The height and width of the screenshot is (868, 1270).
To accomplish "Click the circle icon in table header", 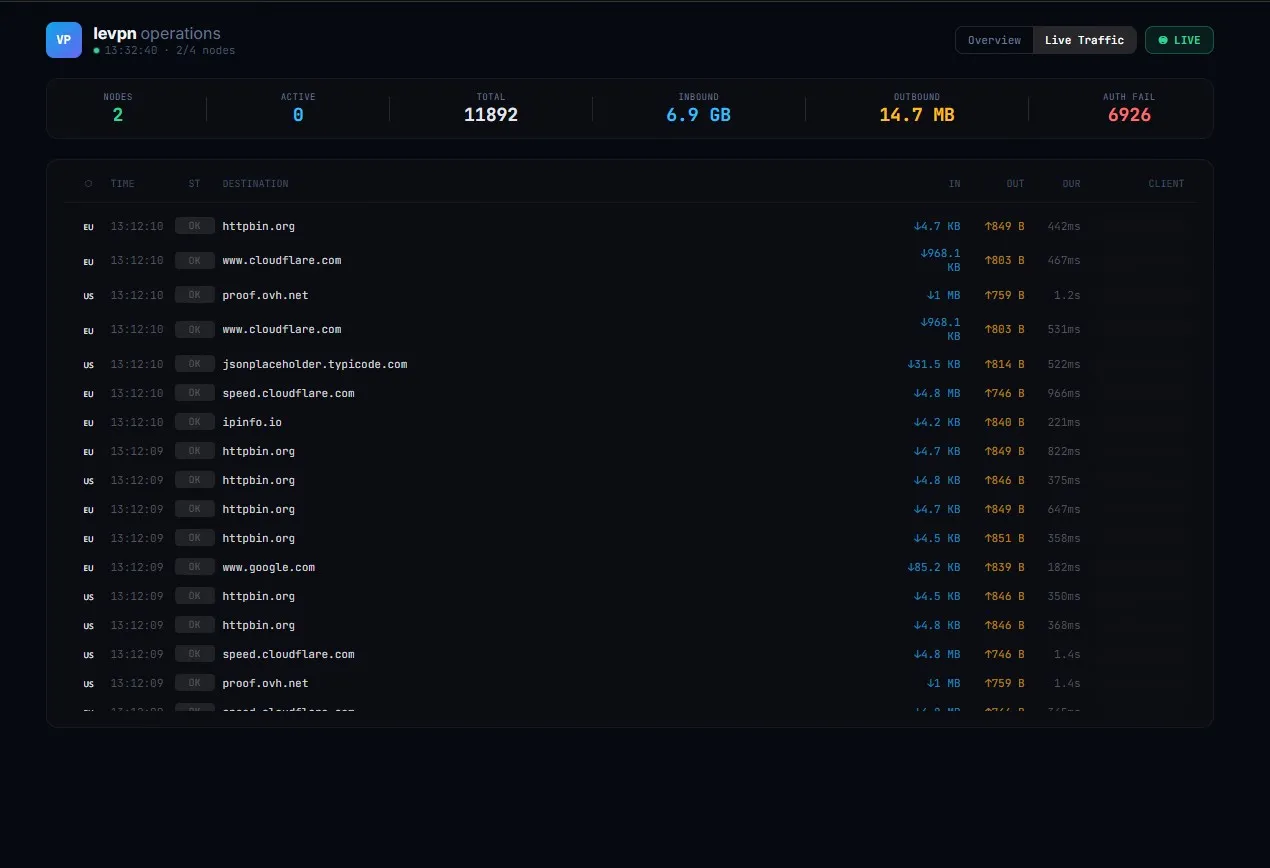I will [x=88, y=184].
